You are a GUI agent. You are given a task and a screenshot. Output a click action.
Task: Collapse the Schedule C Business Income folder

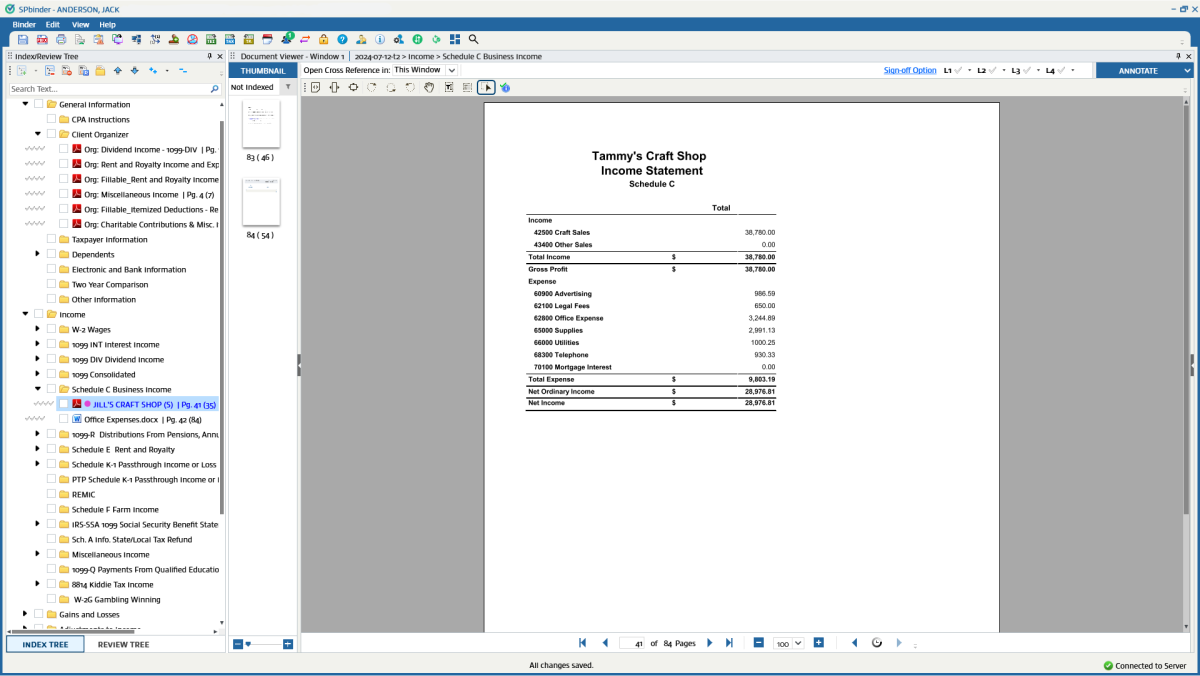tap(38, 389)
